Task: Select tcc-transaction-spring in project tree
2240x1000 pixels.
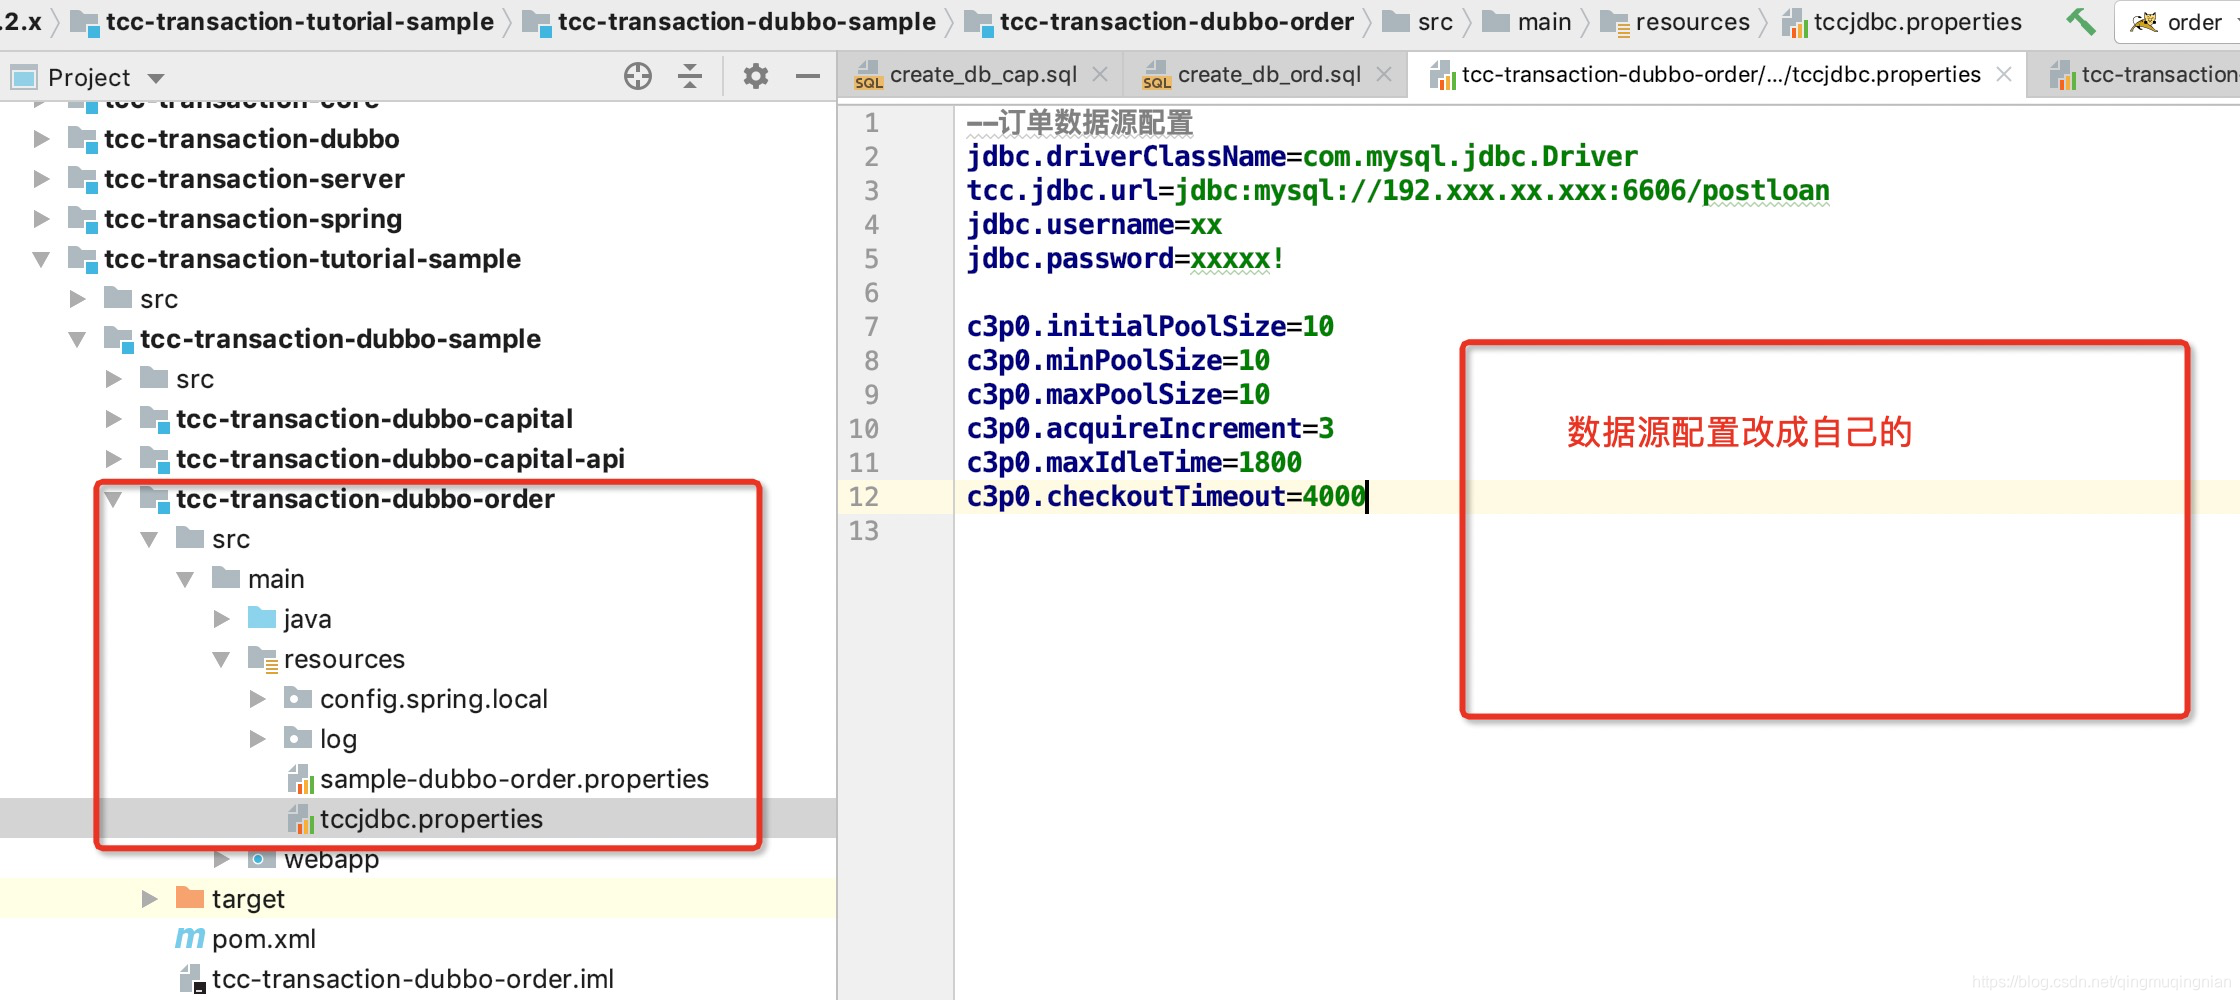Action: click(253, 219)
